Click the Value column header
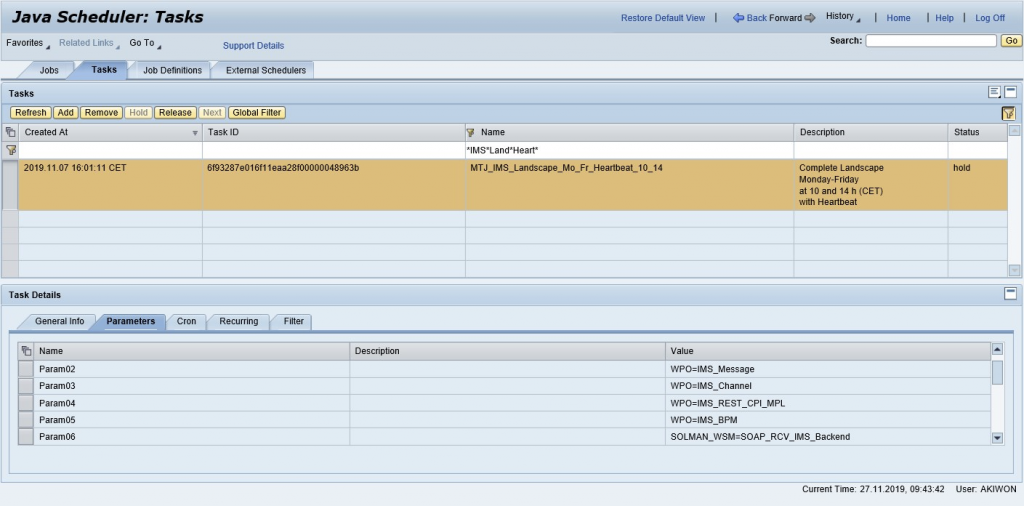The width and height of the screenshot is (1024, 506). click(827, 351)
